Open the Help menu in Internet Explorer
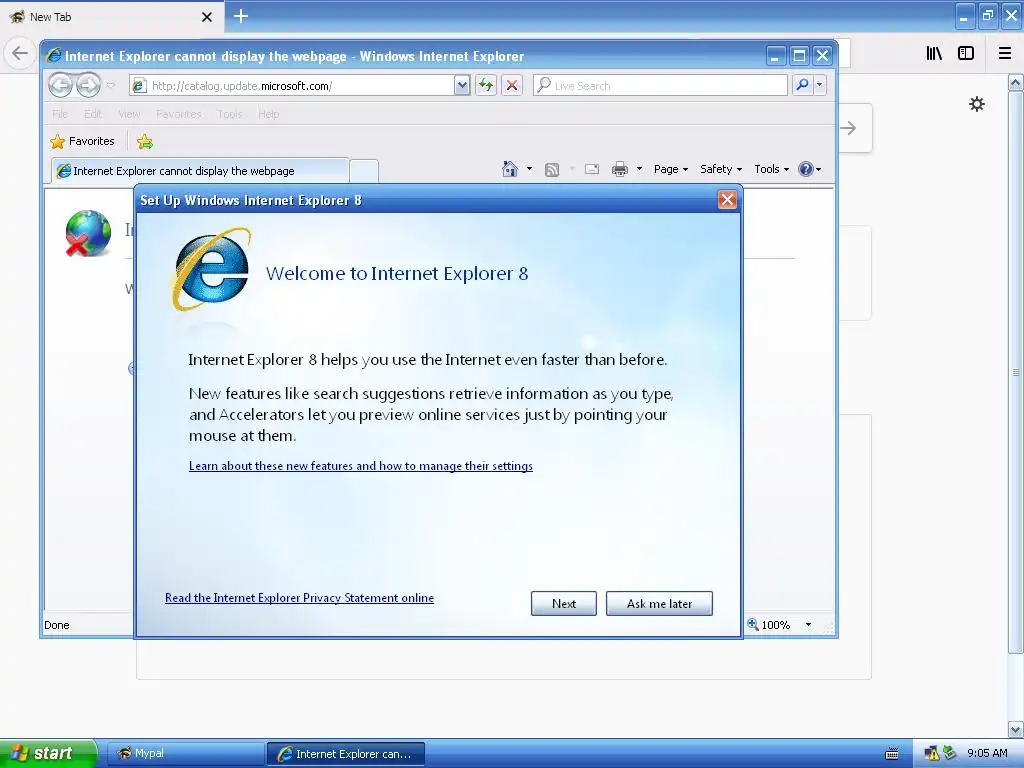This screenshot has width=1024, height=768. pos(268,114)
